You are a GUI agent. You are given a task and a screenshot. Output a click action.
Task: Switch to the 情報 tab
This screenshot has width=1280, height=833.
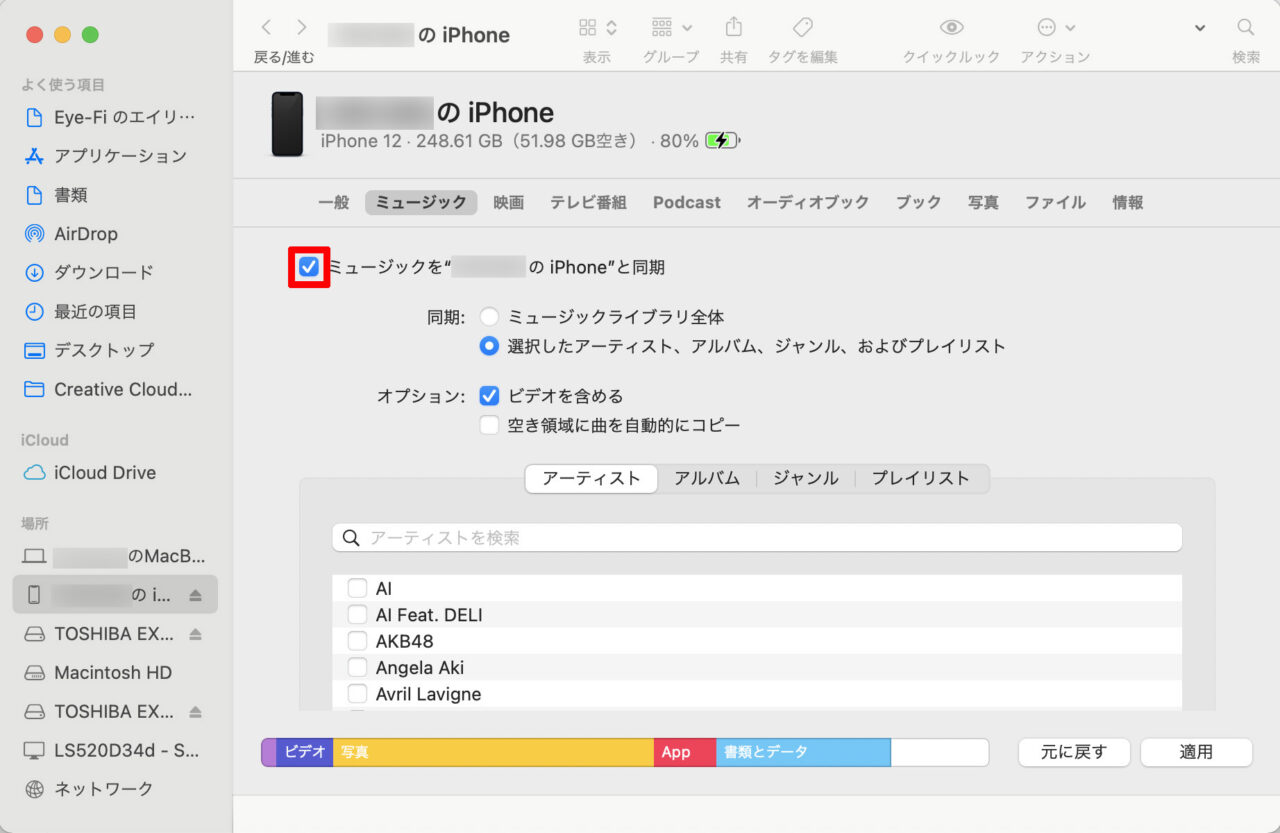[1128, 202]
